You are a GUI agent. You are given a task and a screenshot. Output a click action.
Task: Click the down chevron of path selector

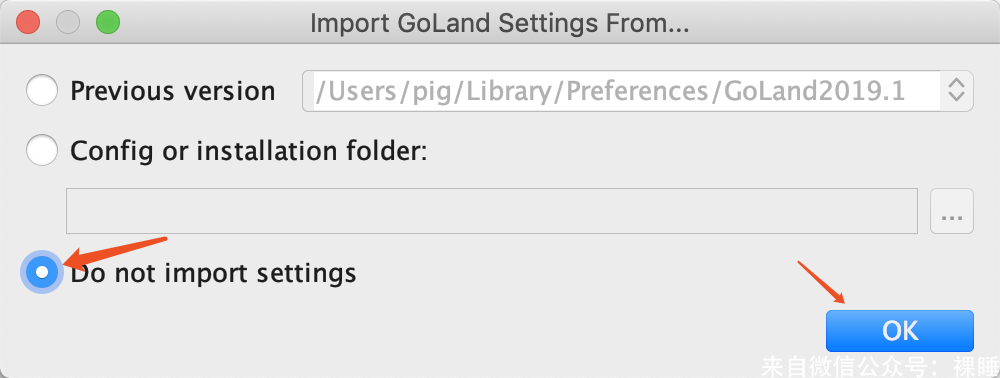coord(956,98)
